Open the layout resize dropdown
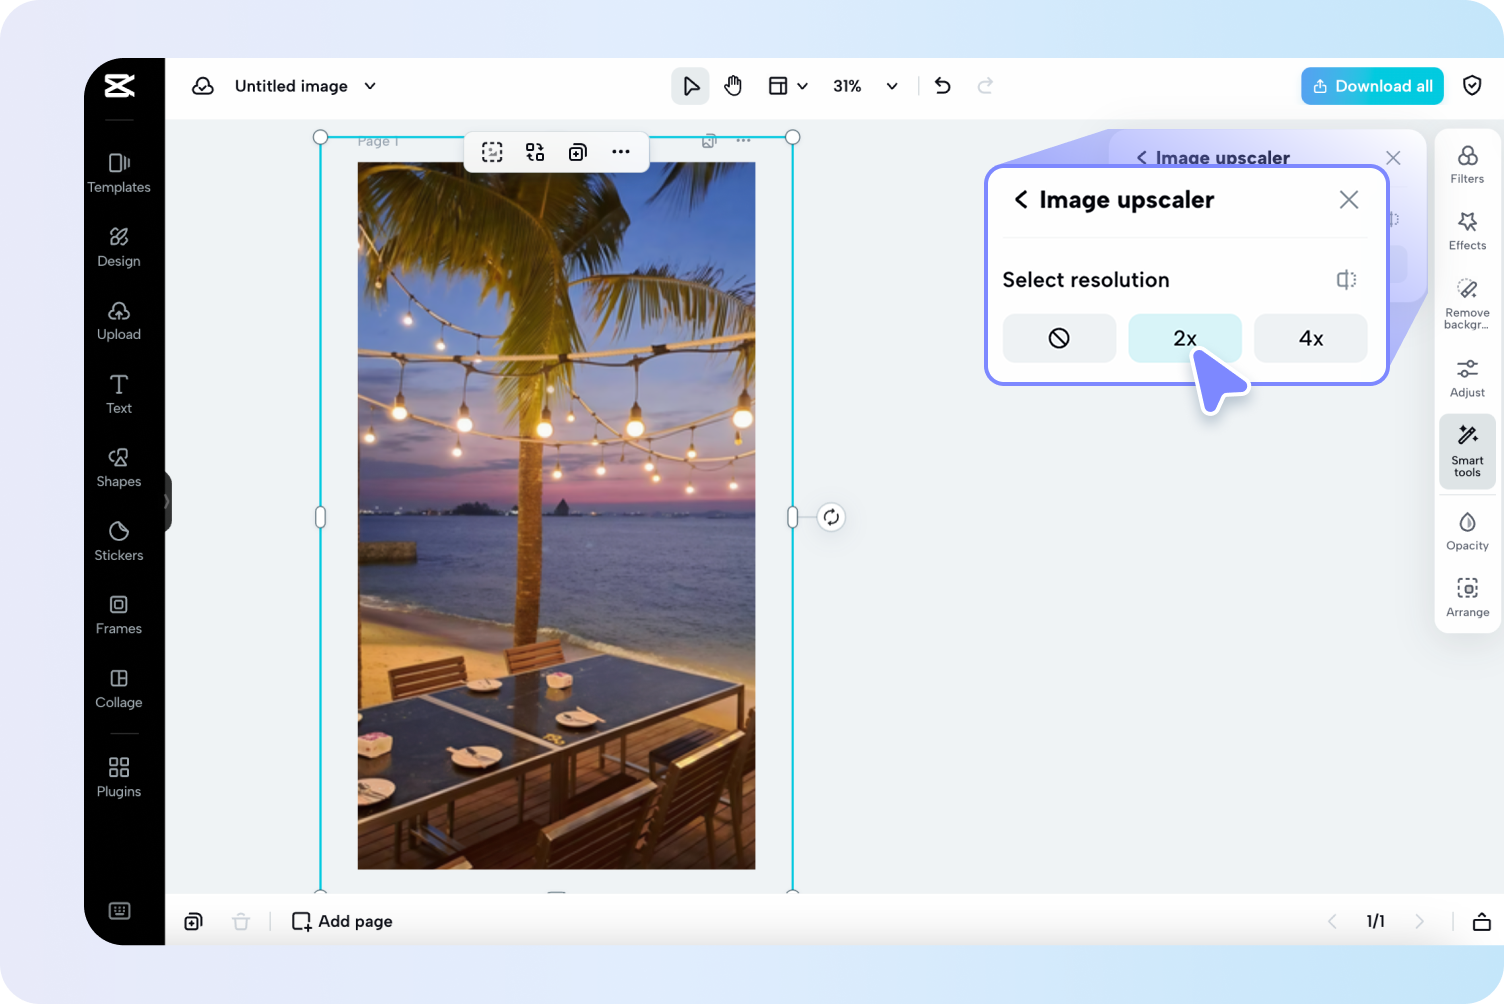The image size is (1504, 1004). pyautogui.click(x=788, y=86)
